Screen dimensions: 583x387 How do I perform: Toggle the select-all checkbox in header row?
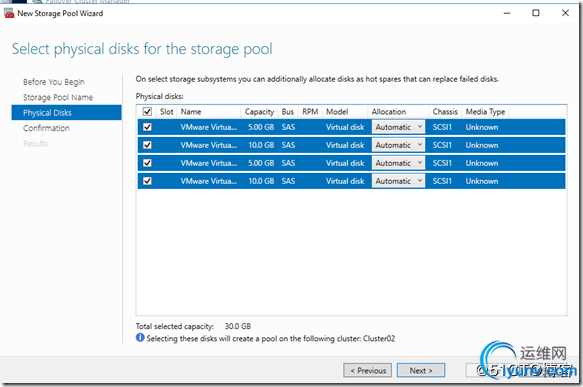147,112
